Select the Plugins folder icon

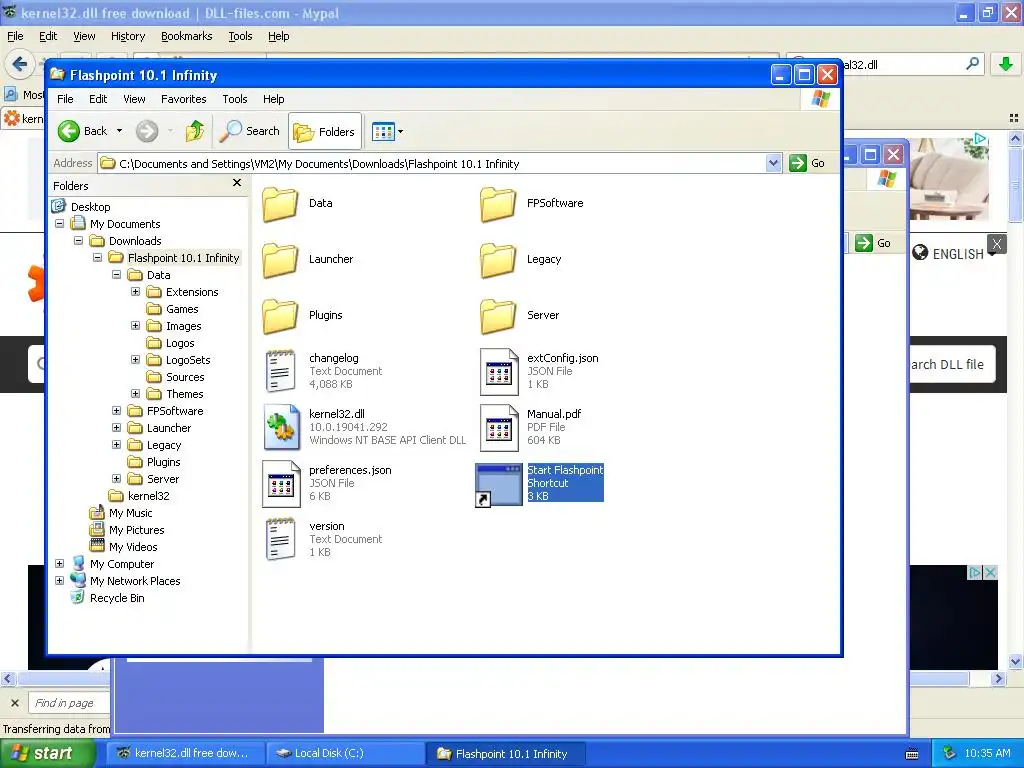280,316
